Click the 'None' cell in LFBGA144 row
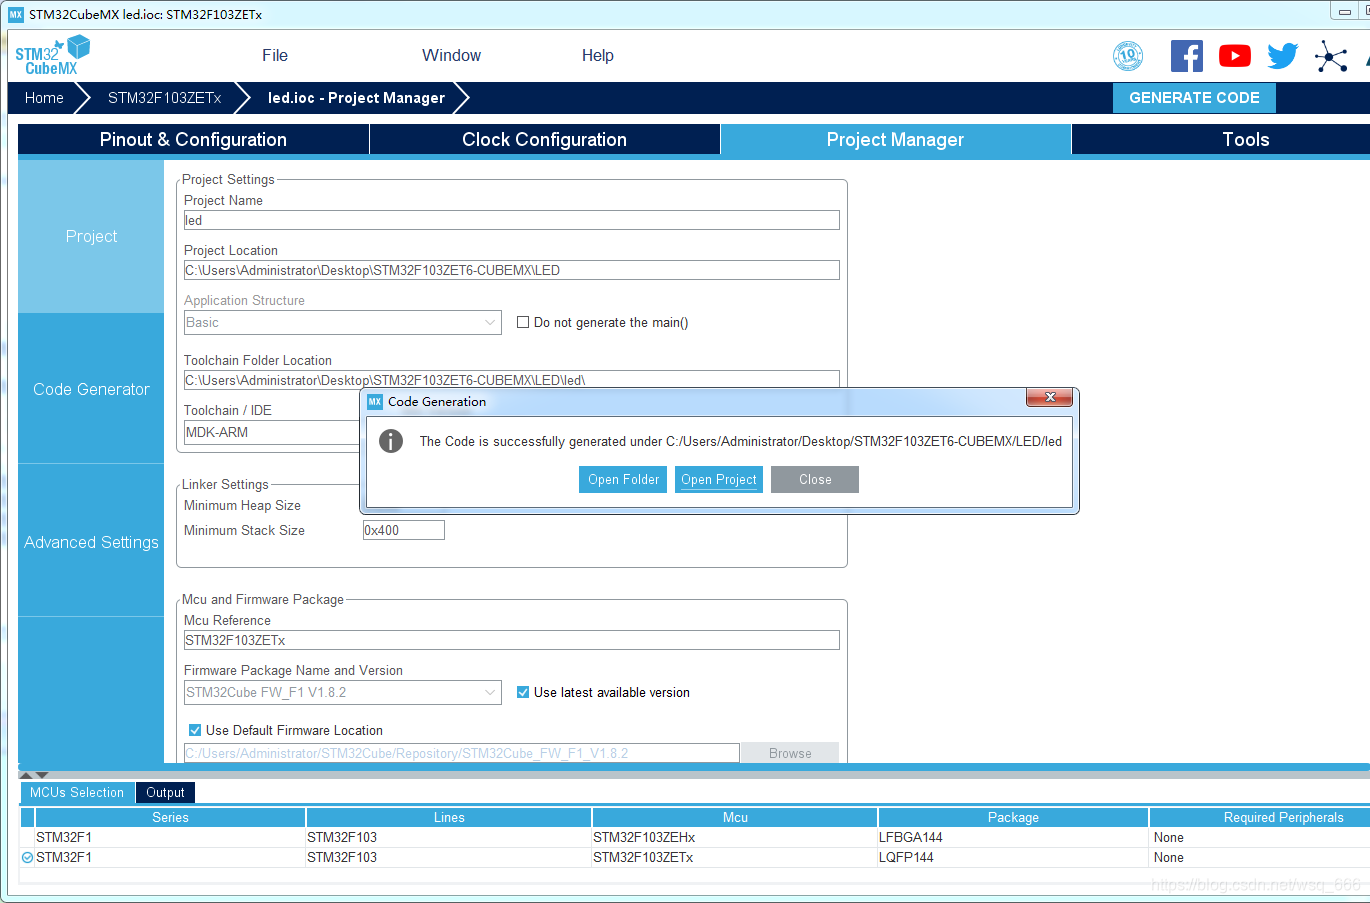The height and width of the screenshot is (903, 1370). point(1260,837)
